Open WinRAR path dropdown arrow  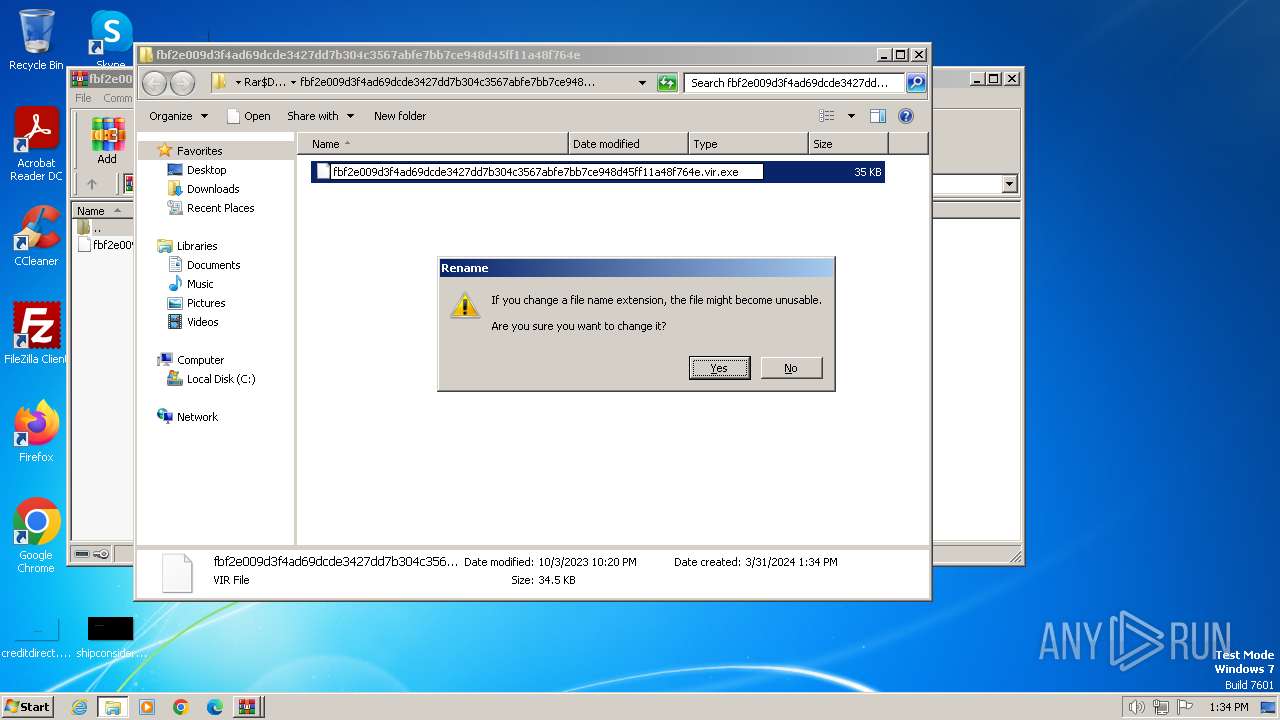pyautogui.click(x=1009, y=184)
